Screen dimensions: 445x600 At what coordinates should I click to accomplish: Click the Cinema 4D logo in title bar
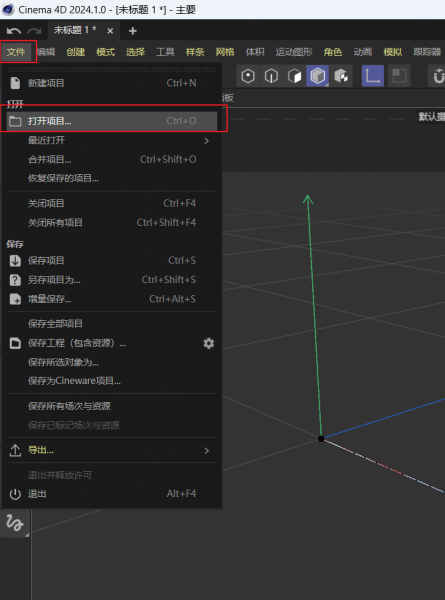(8, 10)
